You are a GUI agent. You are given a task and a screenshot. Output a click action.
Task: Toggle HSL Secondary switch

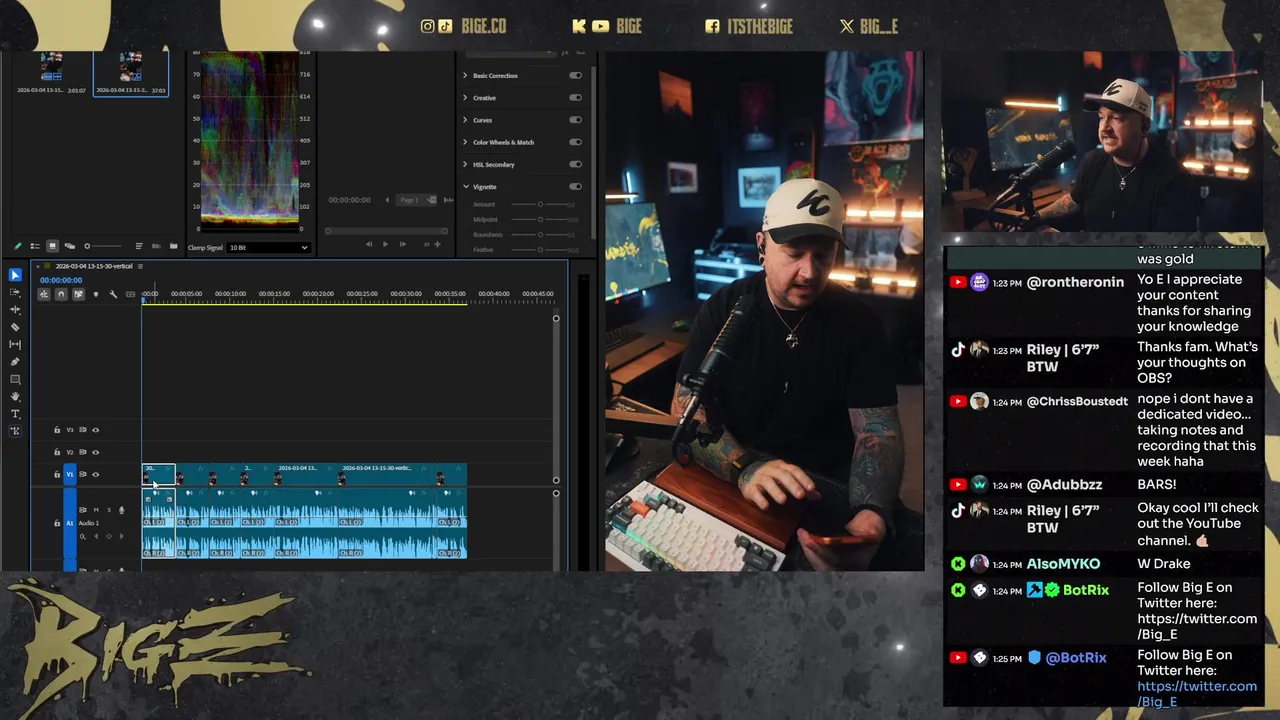(x=575, y=164)
